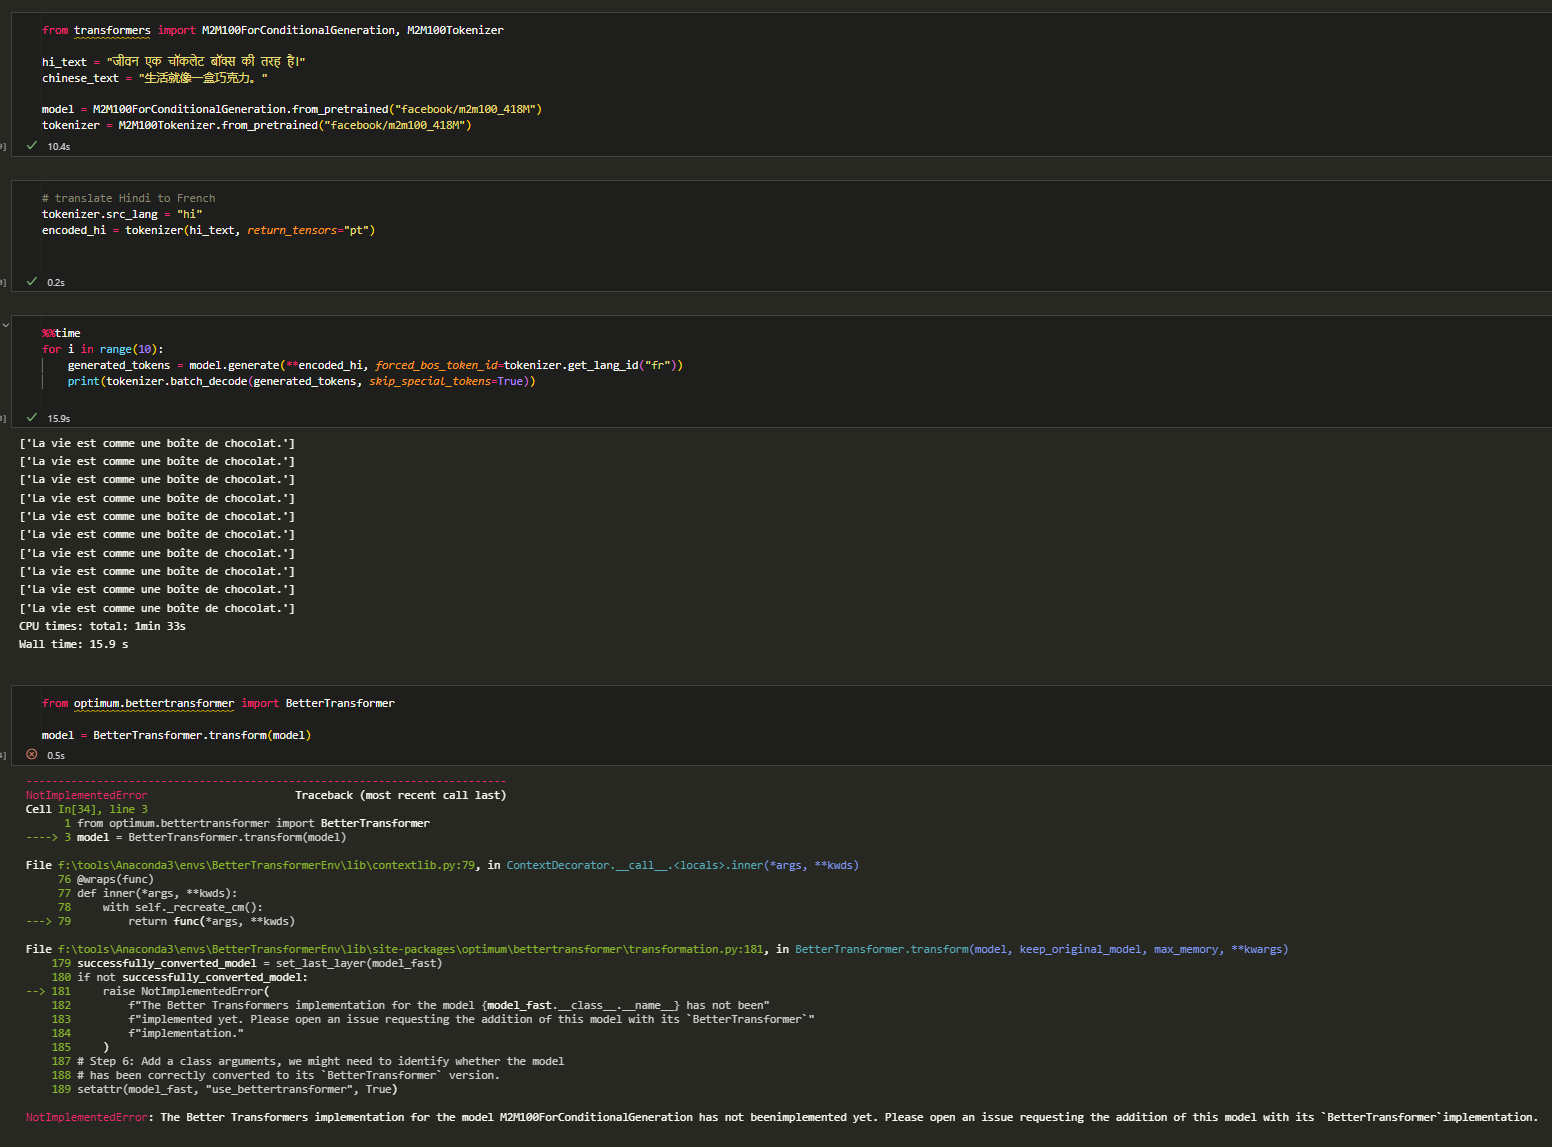Click the execution count bracket of the failed cell
Screen dimensions: 1552x1147
[x=4, y=754]
